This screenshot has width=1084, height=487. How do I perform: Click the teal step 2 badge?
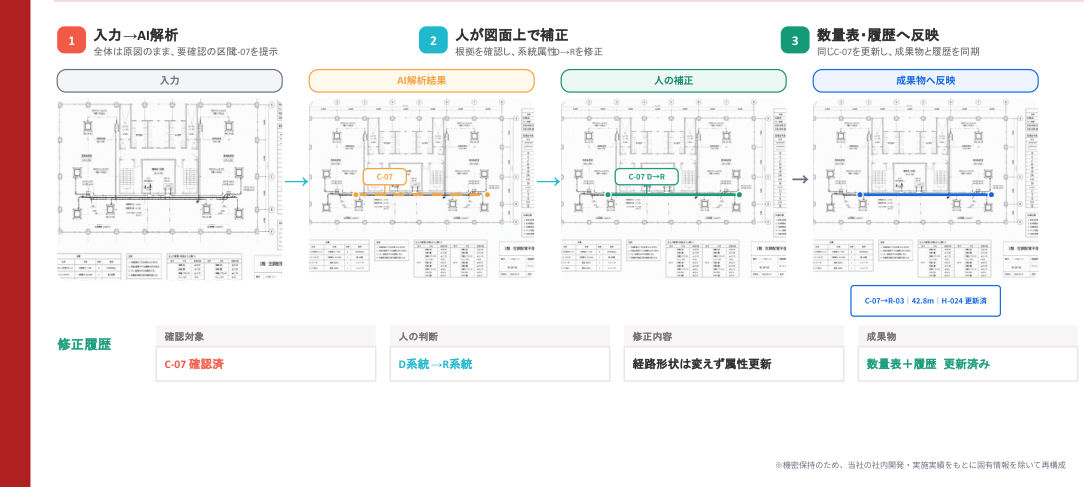coord(433,40)
